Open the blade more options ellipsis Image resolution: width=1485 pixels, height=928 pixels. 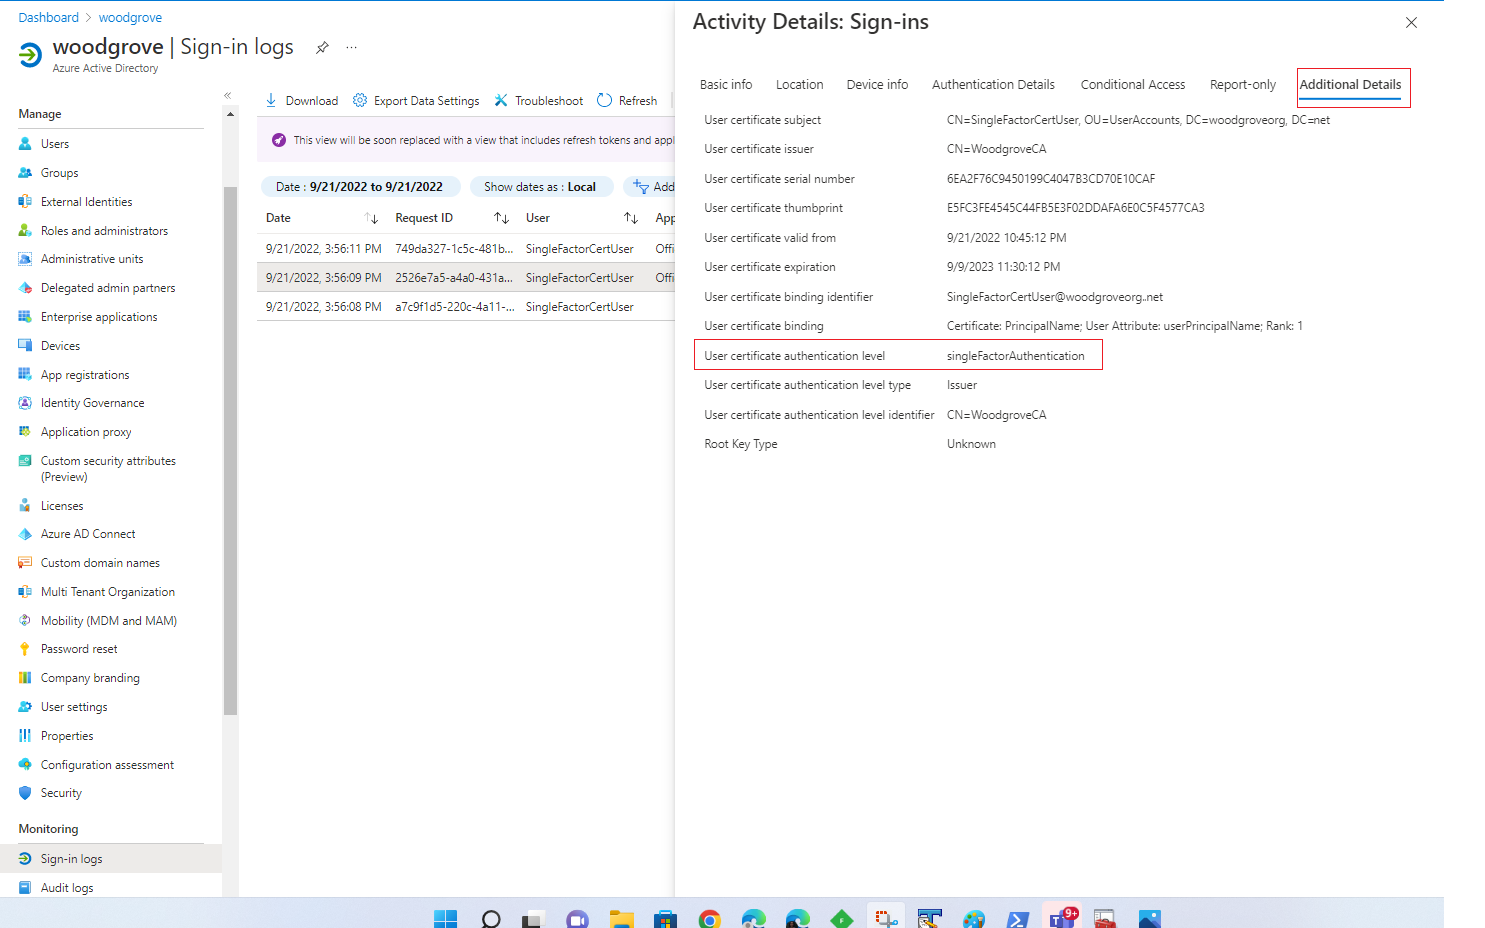pos(351,47)
